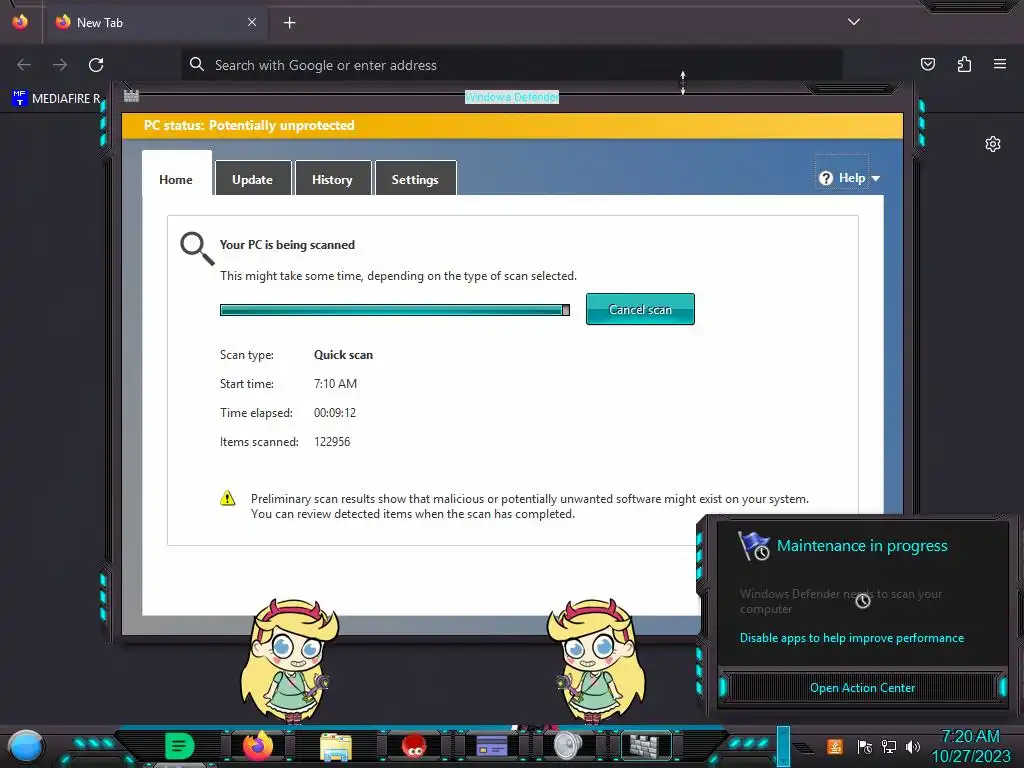1024x768 pixels.
Task: Click the scan progress bar
Action: [x=394, y=310]
